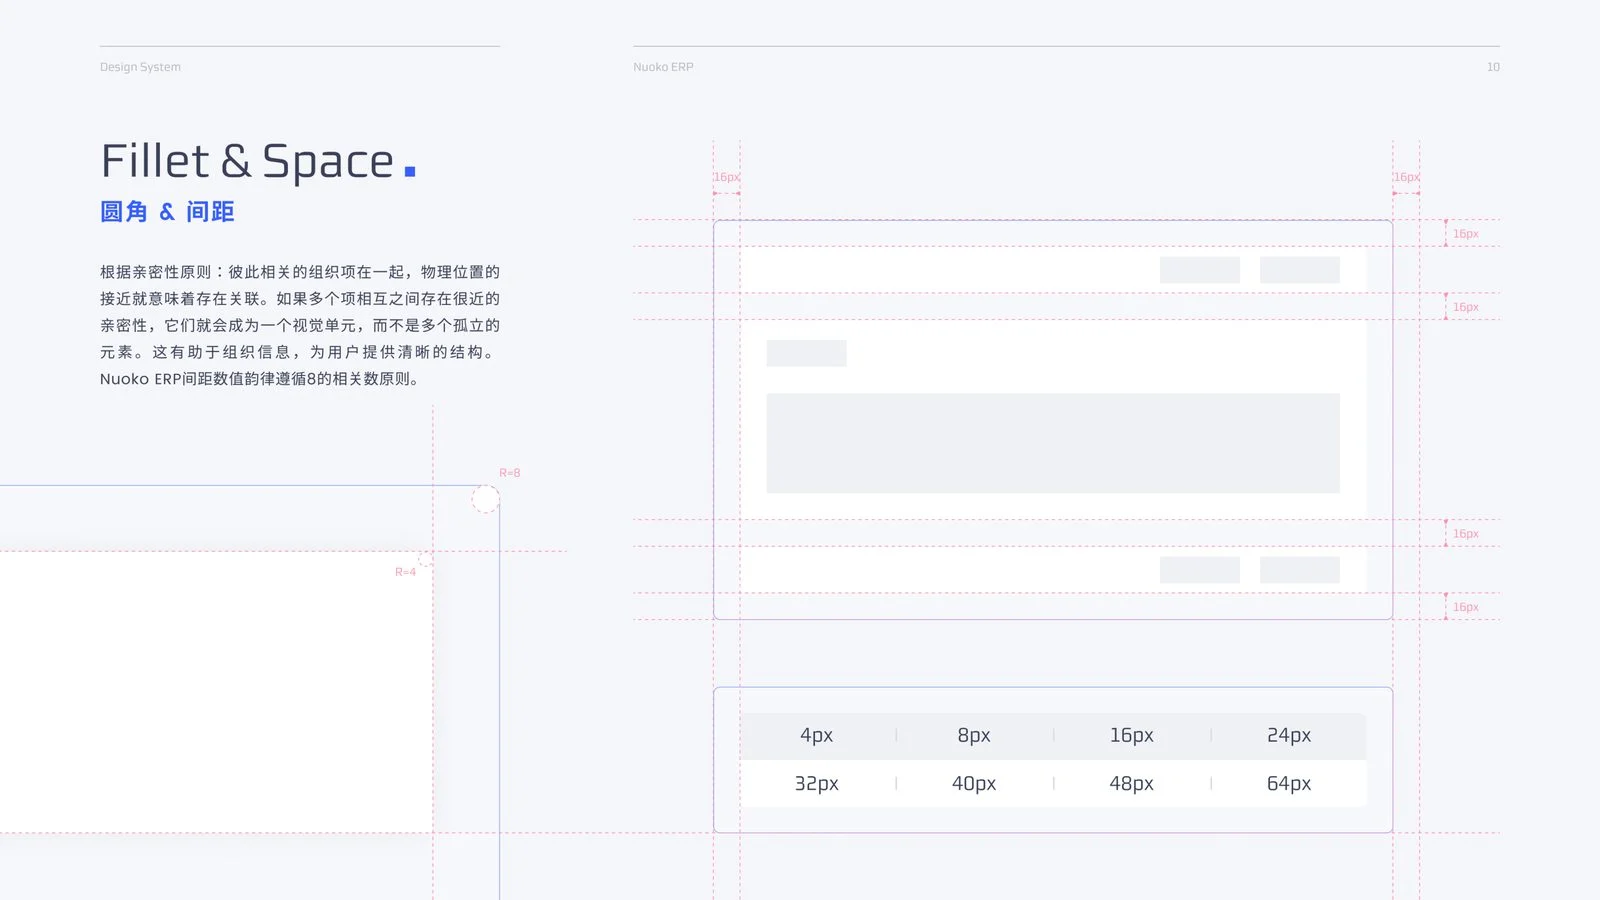The image size is (1600, 900).
Task: Click the R=4 radius label
Action: click(x=405, y=572)
